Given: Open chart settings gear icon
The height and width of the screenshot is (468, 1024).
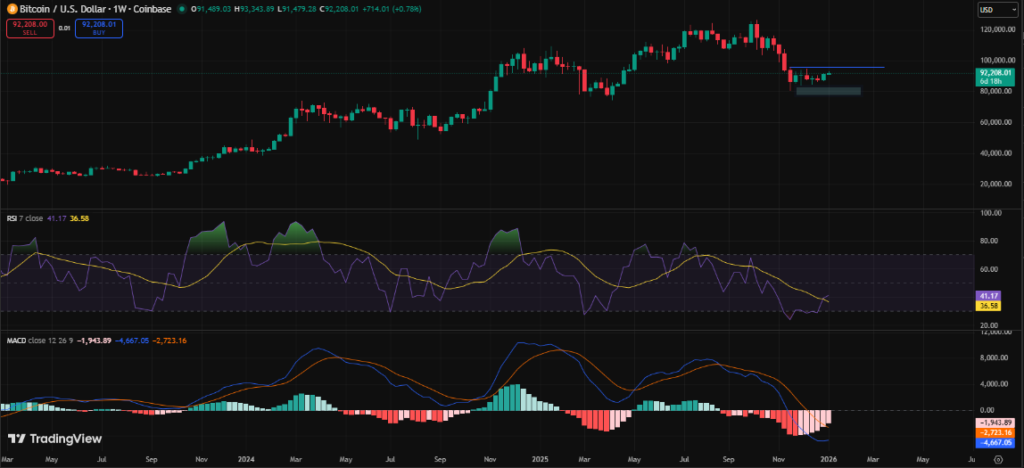Looking at the screenshot, I should (998, 459).
